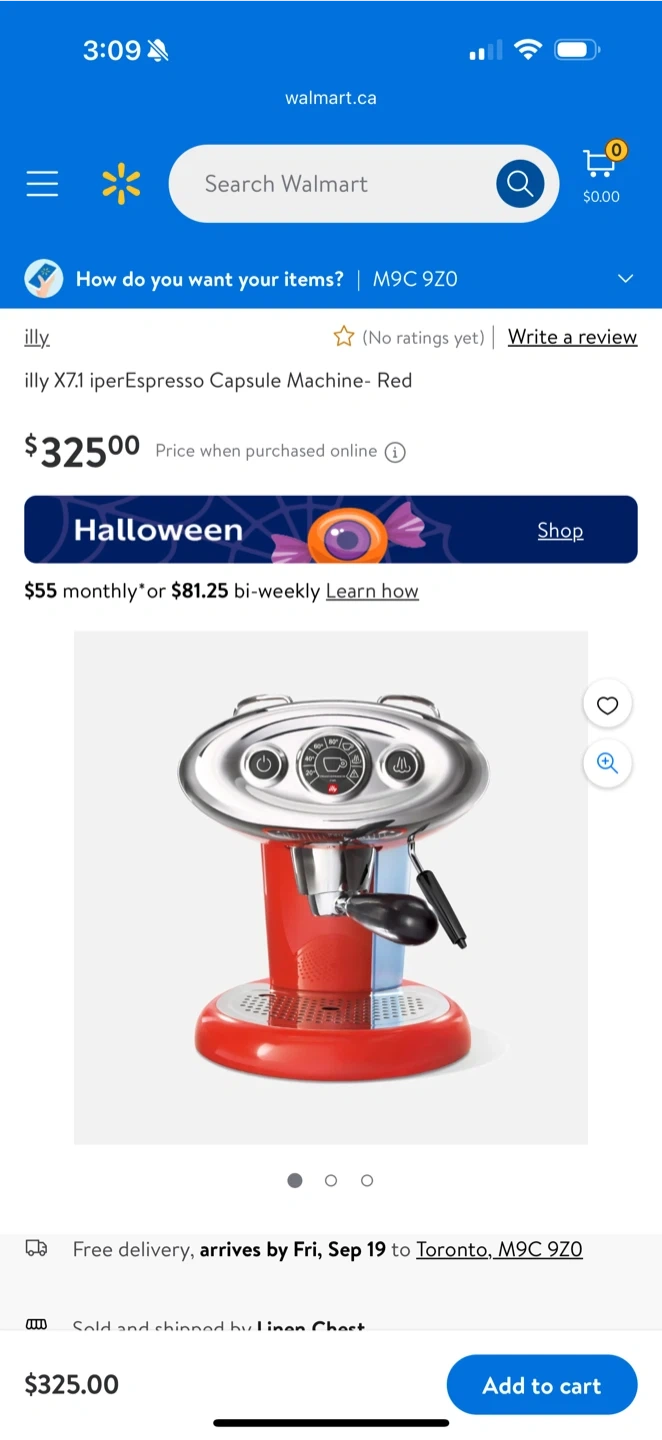Open the M9C 9Z0 postal code selector

tap(415, 279)
